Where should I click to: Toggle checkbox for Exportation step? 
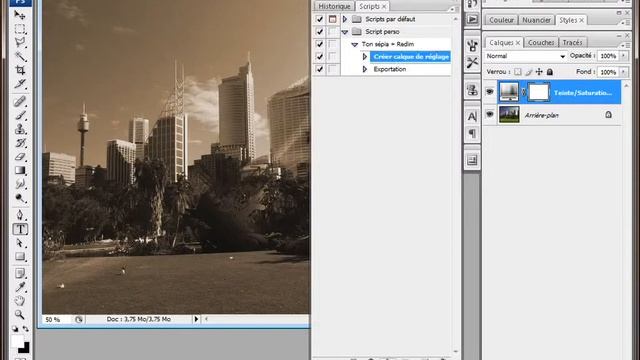(320, 69)
